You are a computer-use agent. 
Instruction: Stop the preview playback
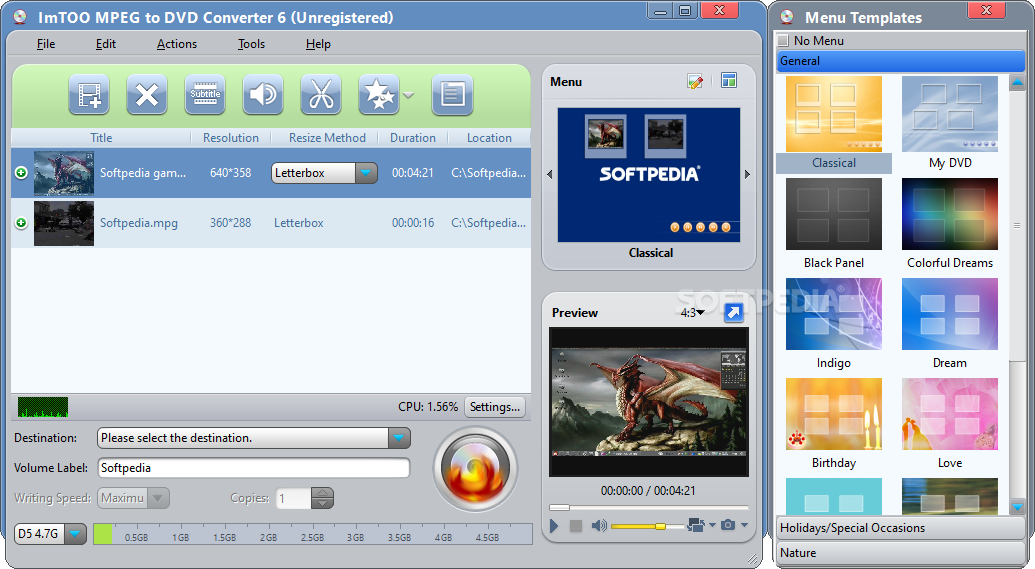coord(576,525)
